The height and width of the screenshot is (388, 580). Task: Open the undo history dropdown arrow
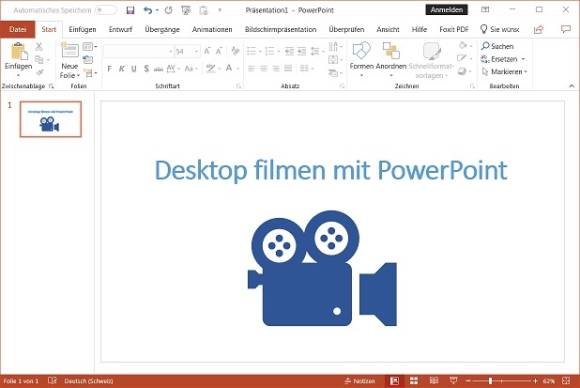(x=157, y=10)
